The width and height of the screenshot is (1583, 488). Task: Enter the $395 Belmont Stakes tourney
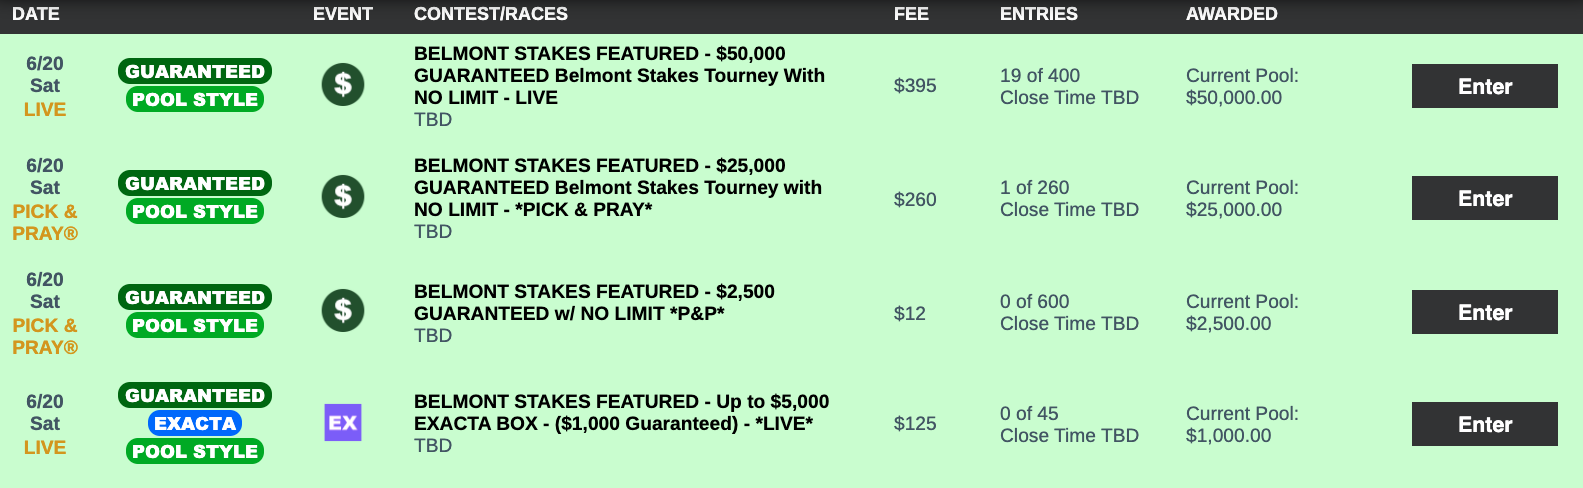[x=1484, y=86]
